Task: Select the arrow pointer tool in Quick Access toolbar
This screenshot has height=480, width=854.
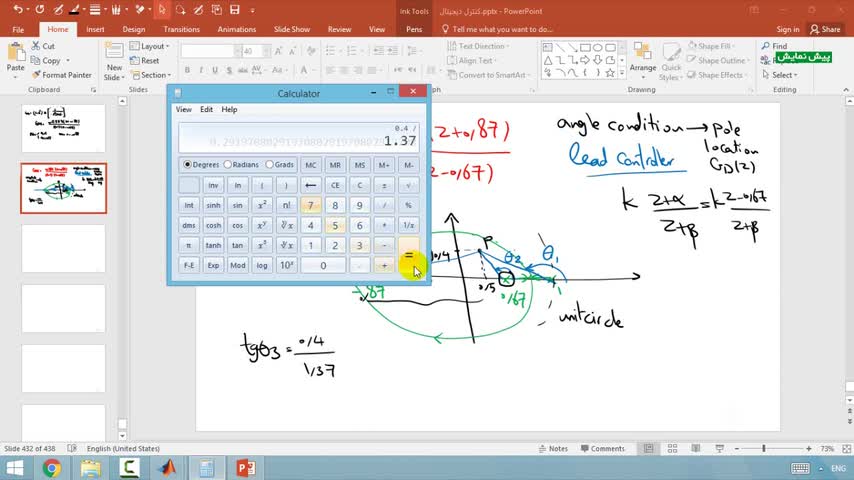Action: tap(162, 10)
